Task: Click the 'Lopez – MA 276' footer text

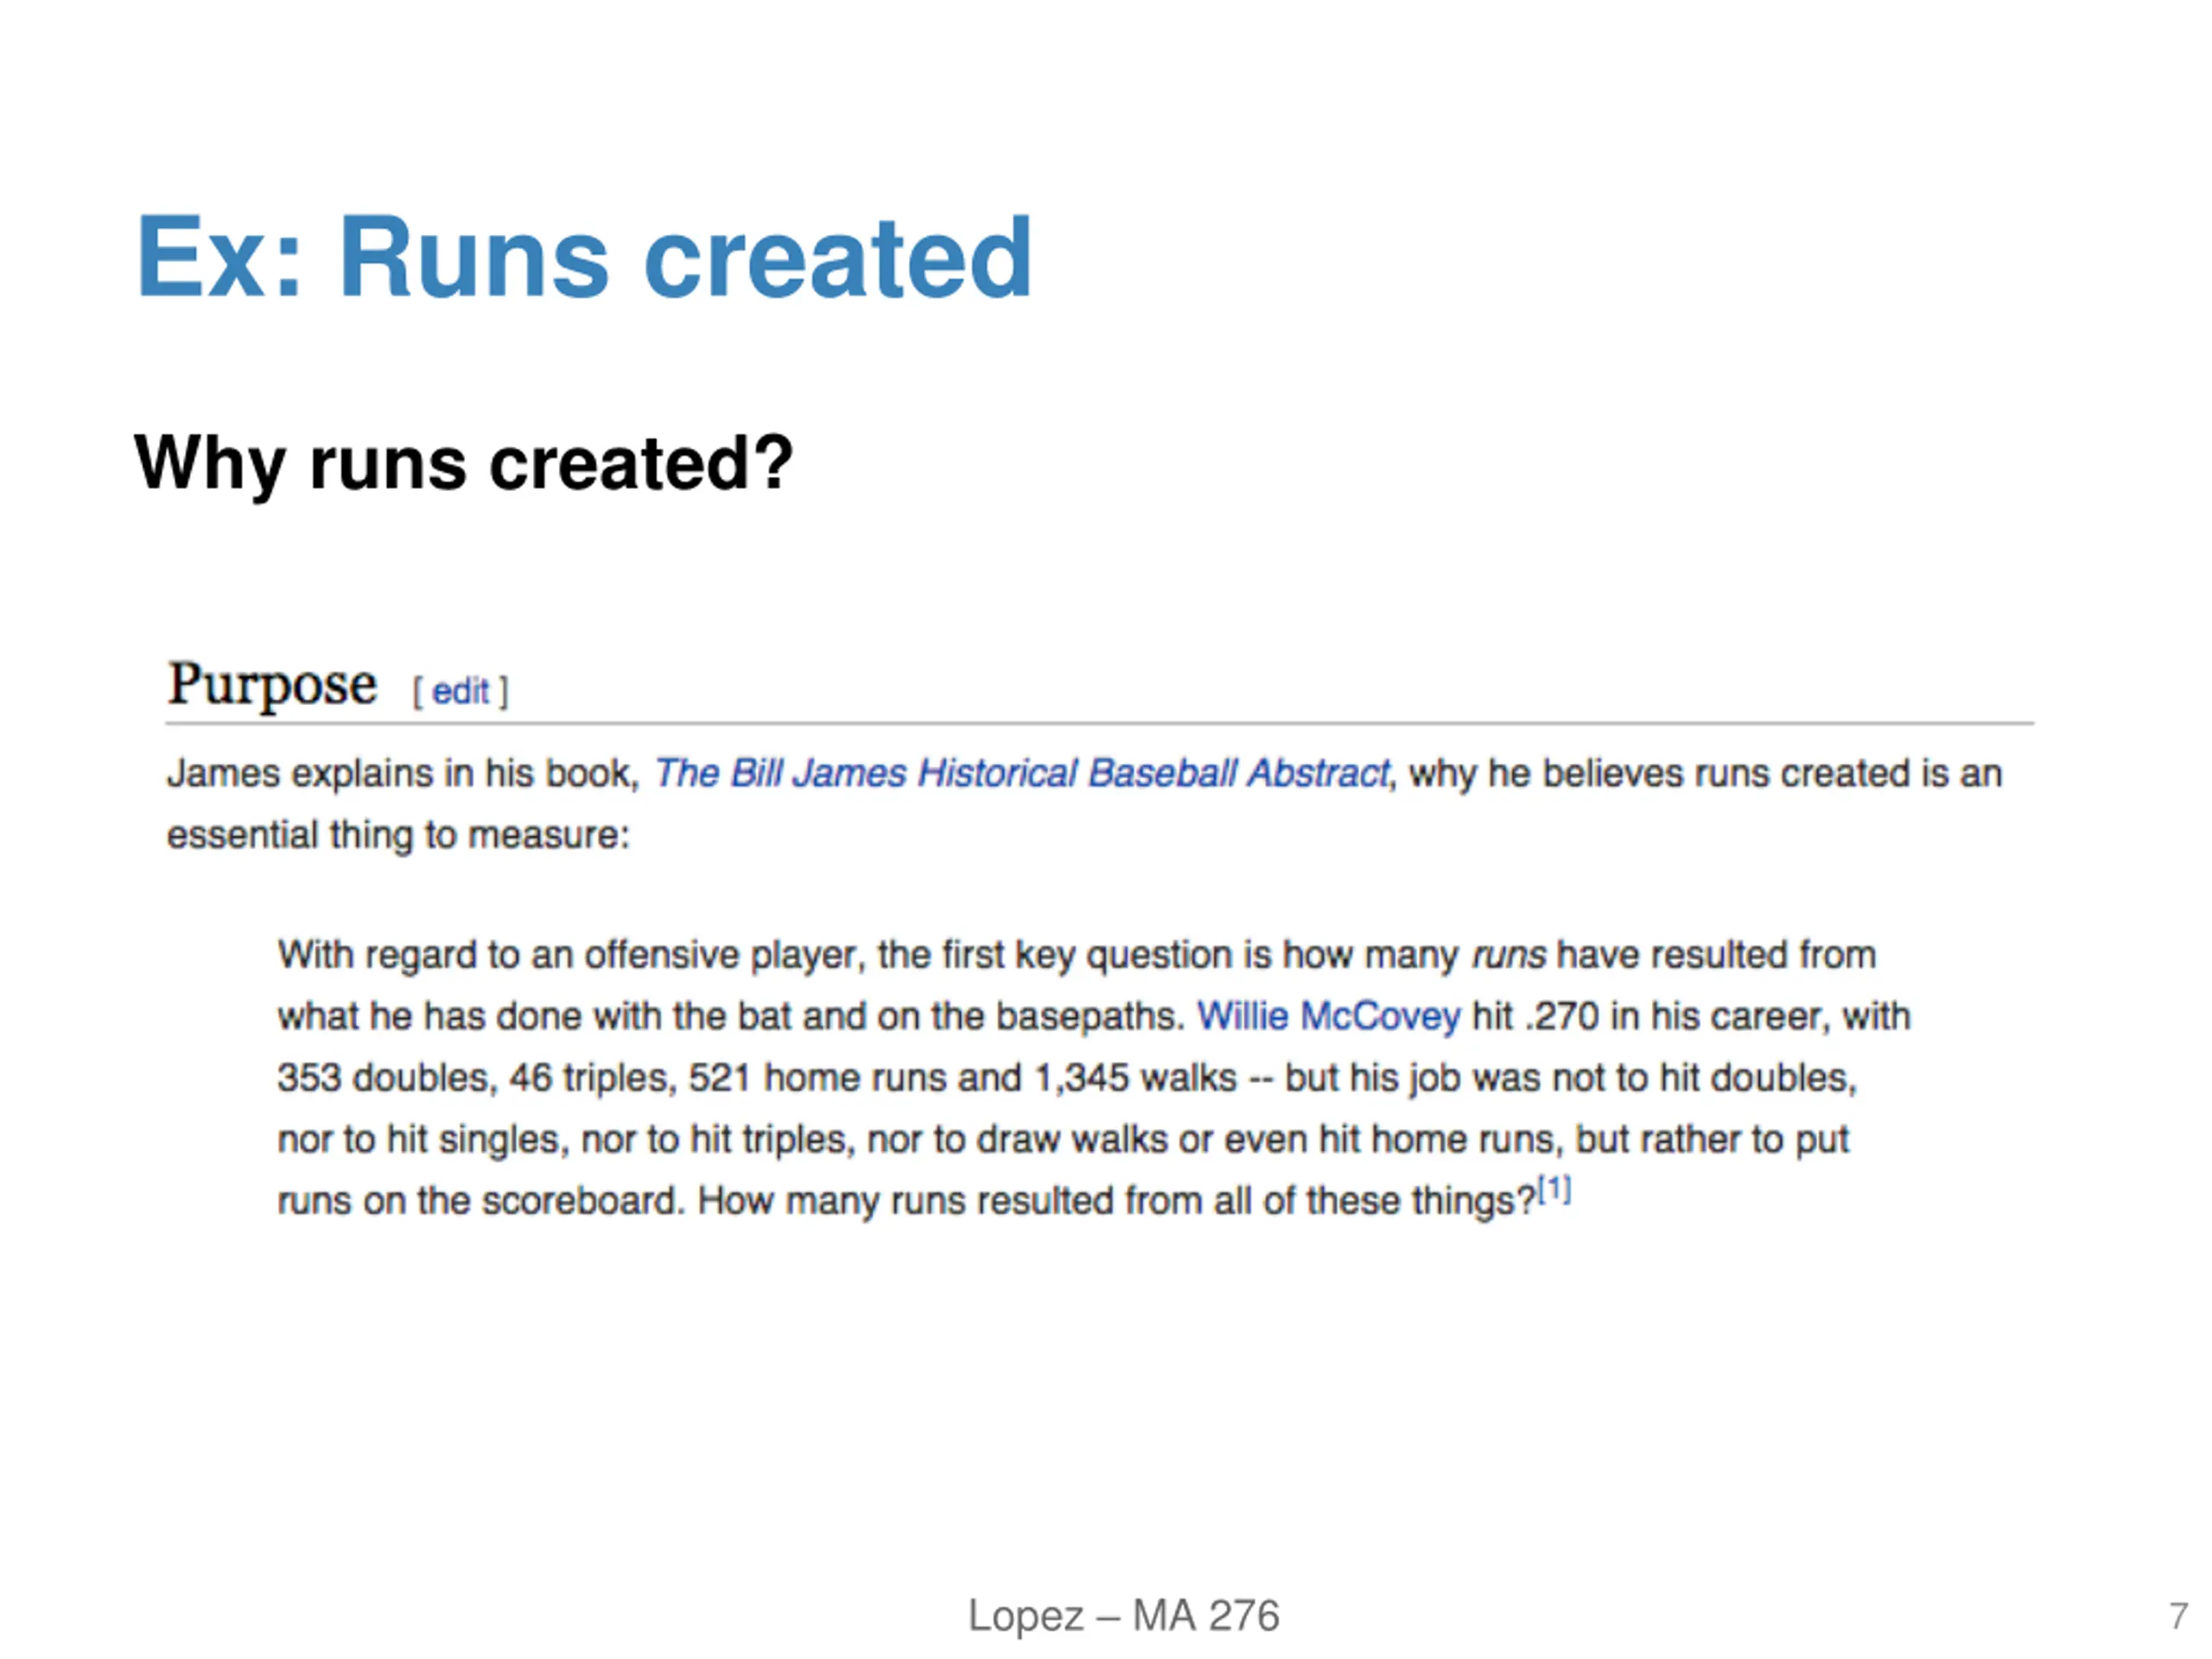Action: (1123, 1615)
